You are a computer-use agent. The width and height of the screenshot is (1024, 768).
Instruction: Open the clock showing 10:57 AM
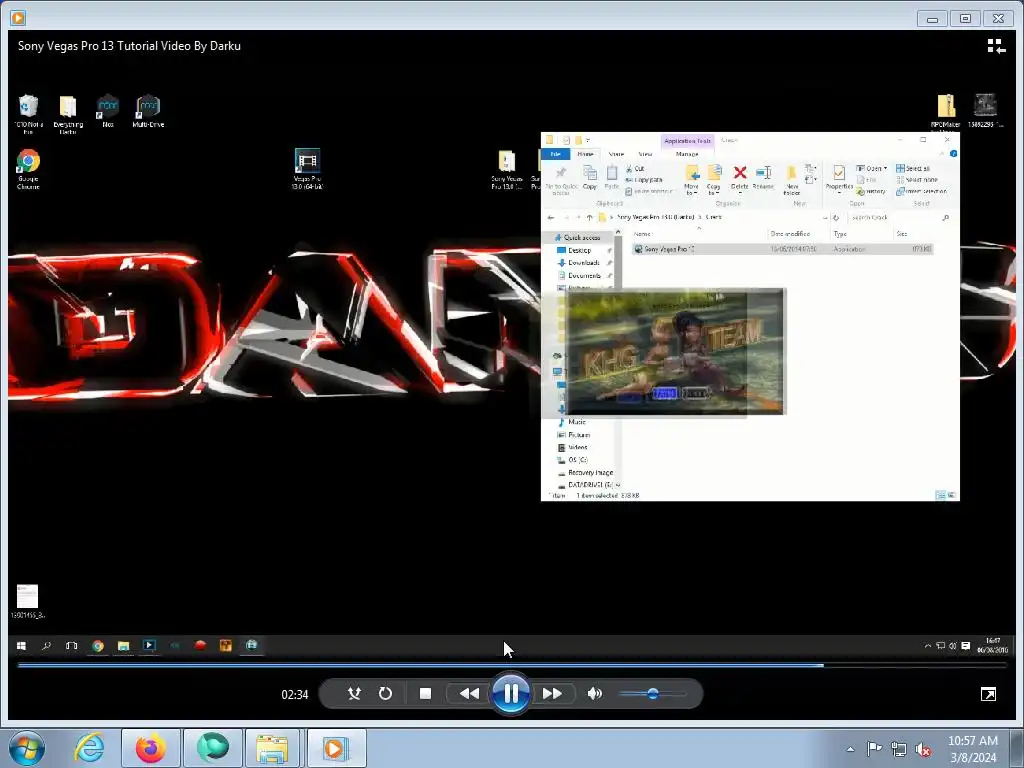(x=972, y=749)
